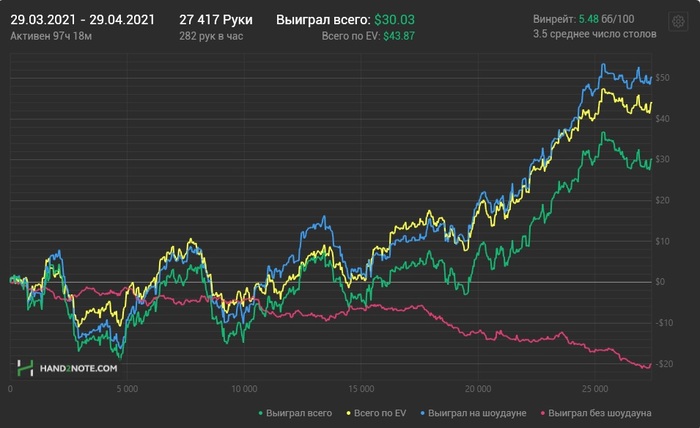Toggle the 'Всего по EV' legend series
700x428 pixels.
378,412
